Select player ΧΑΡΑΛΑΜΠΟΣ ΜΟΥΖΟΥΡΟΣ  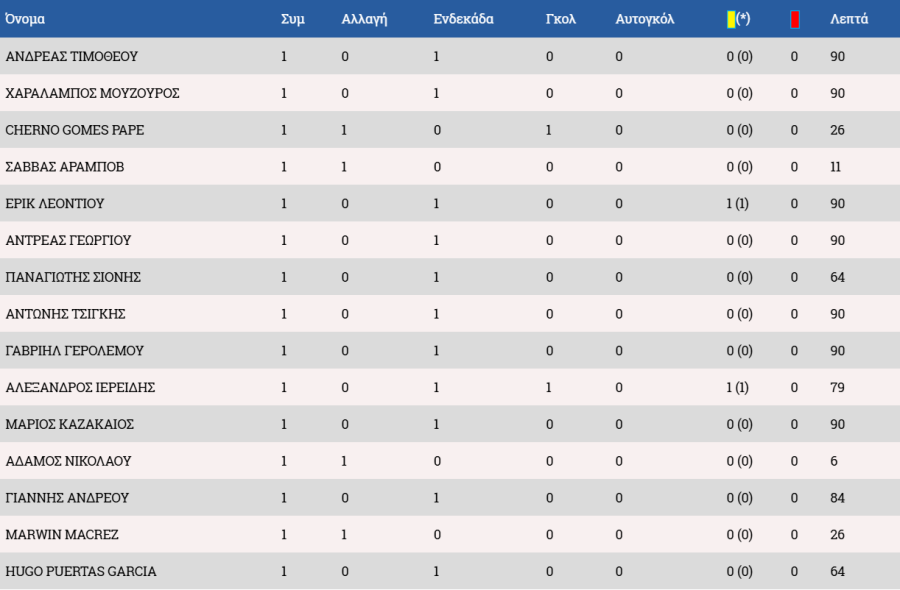coord(92,93)
